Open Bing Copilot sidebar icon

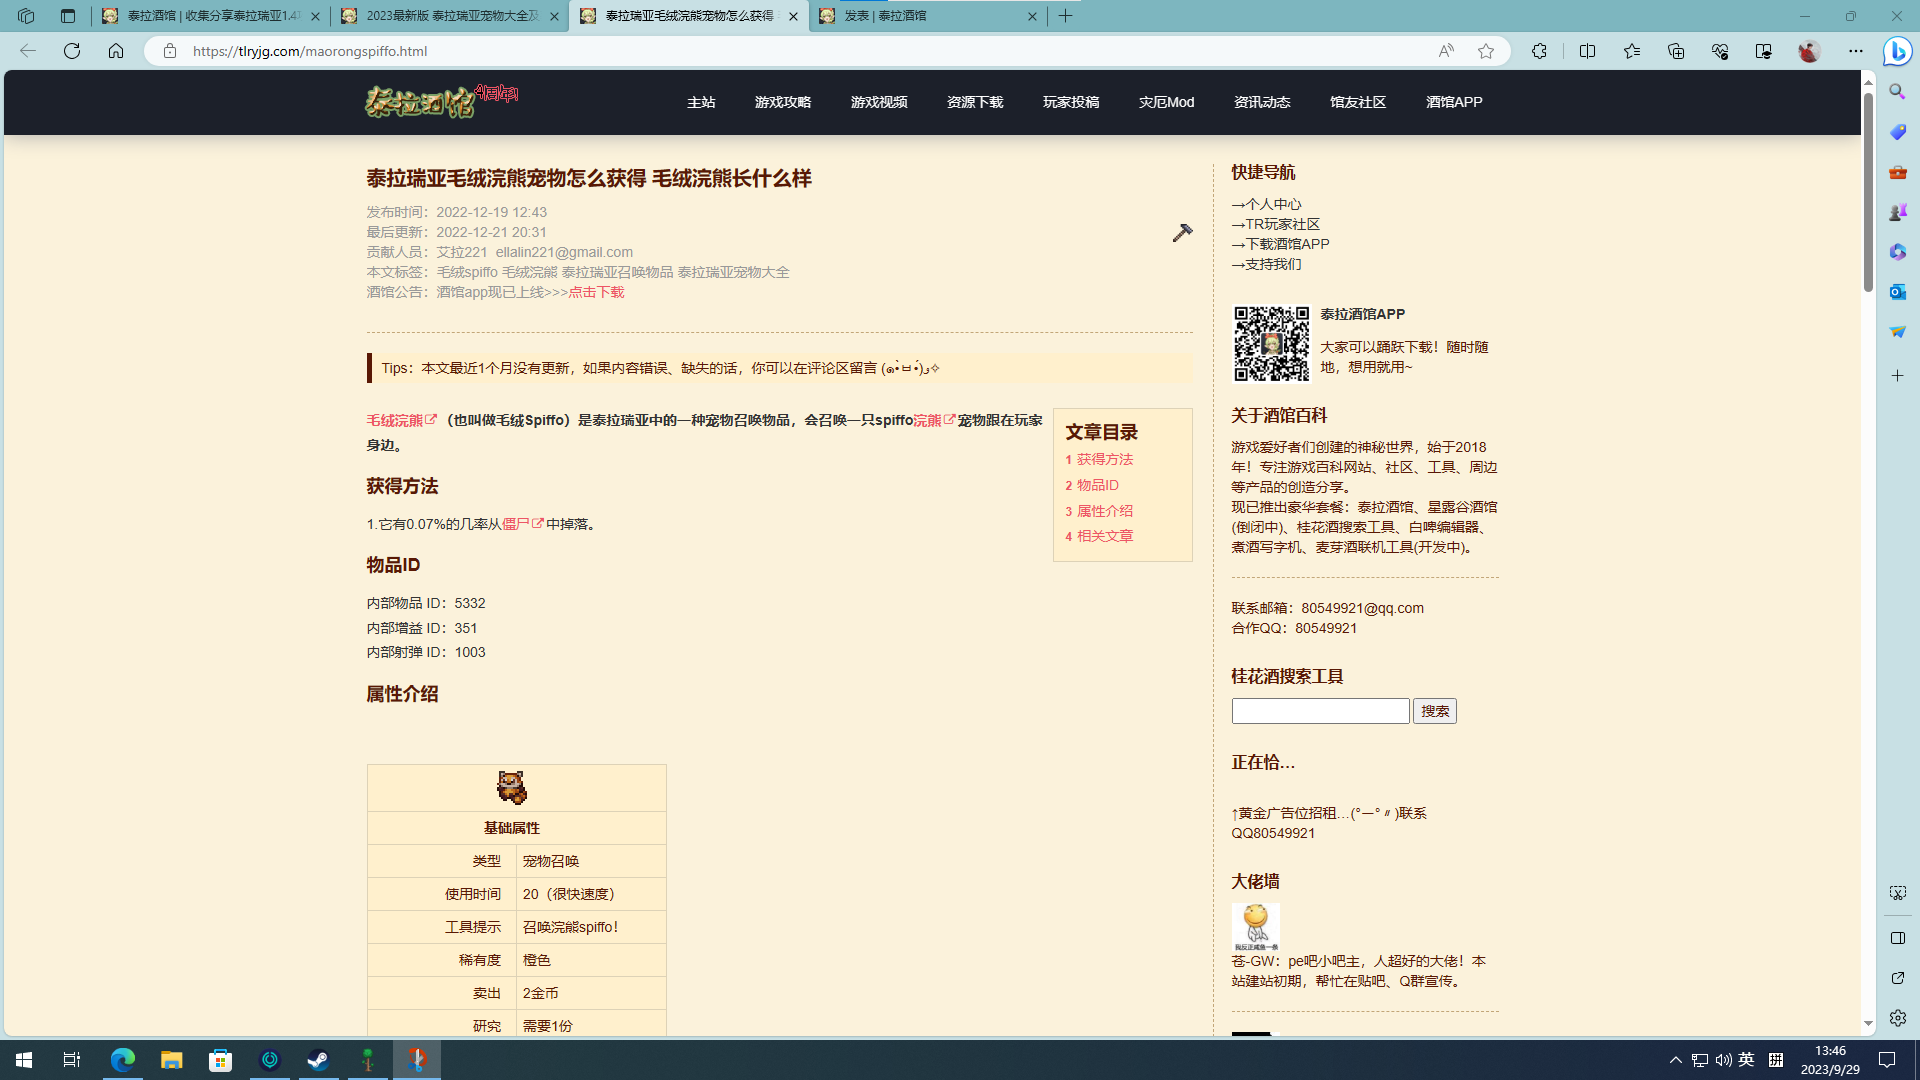[x=1897, y=51]
